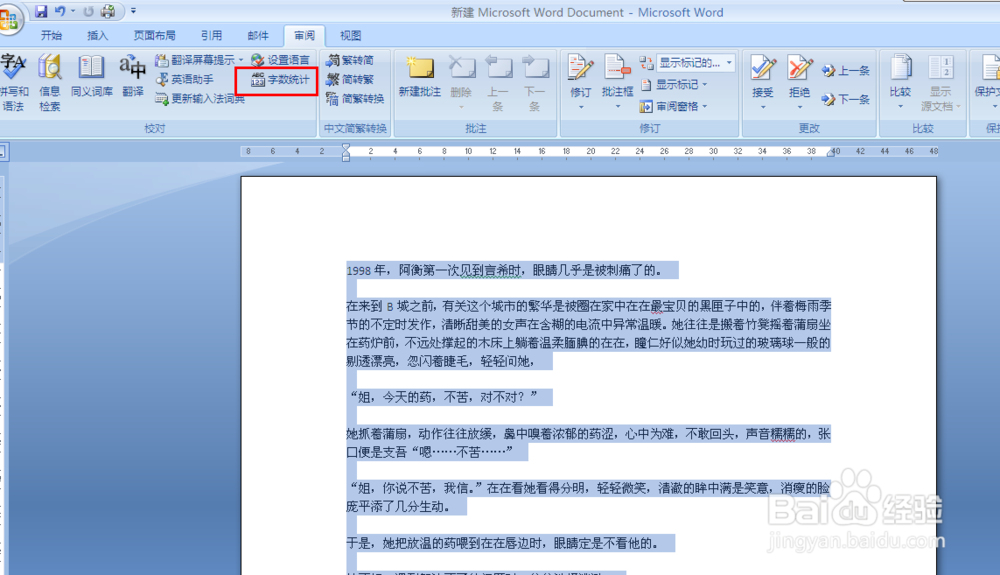This screenshot has height=575, width=1000.
Task: Open the 批注框 balloons menu
Action: tap(617, 82)
